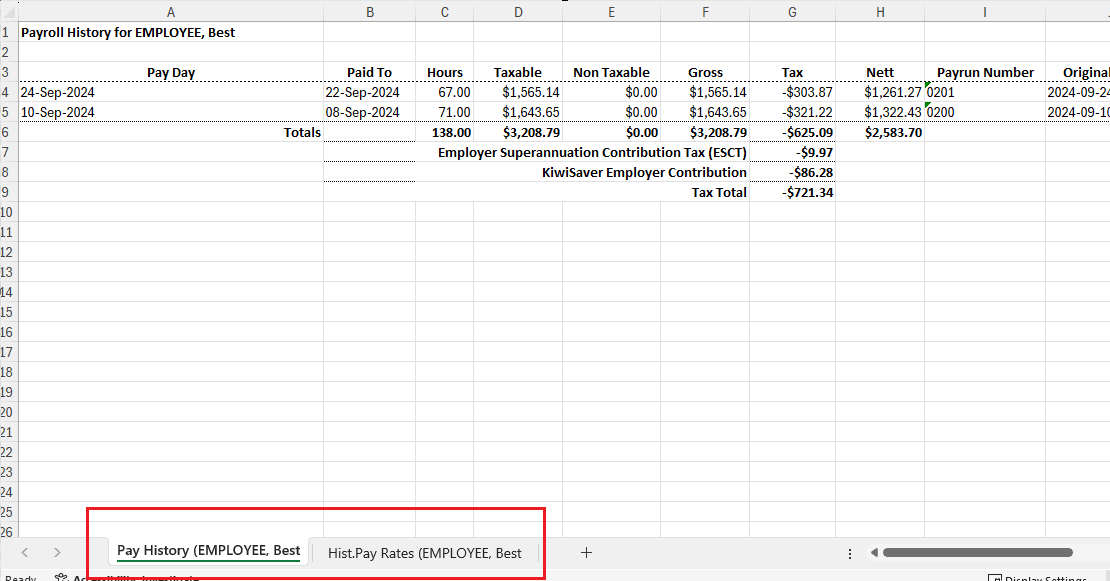This screenshot has height=581, width=1110.
Task: Select the 67.00 hours cell
Action: 445,92
